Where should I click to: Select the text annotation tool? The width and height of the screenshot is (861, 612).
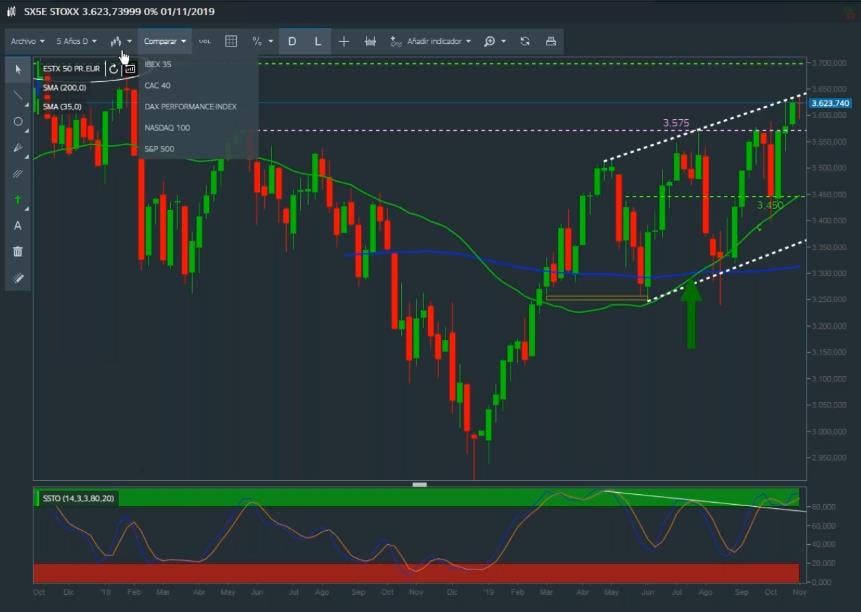point(18,226)
